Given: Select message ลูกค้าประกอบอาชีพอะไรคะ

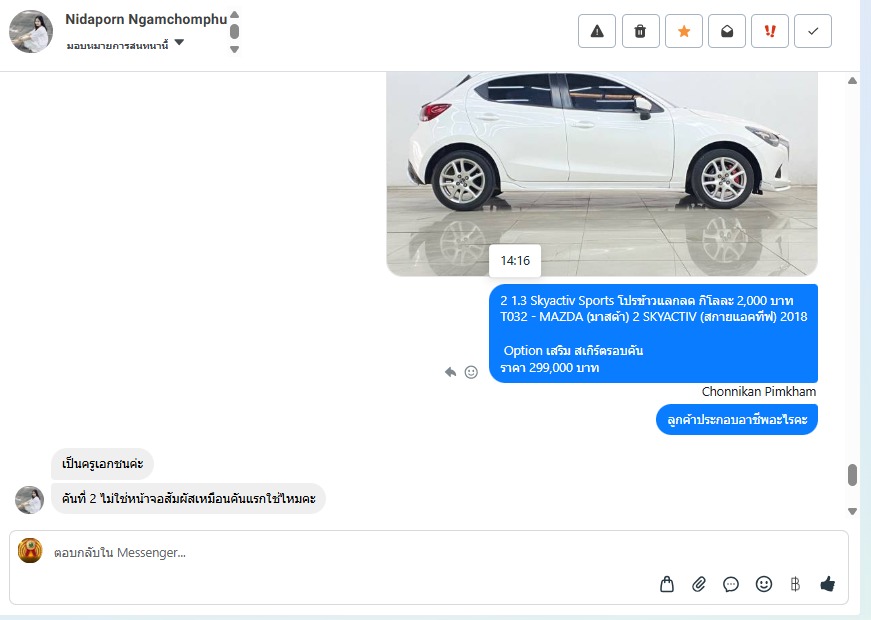Looking at the screenshot, I should pos(737,419).
